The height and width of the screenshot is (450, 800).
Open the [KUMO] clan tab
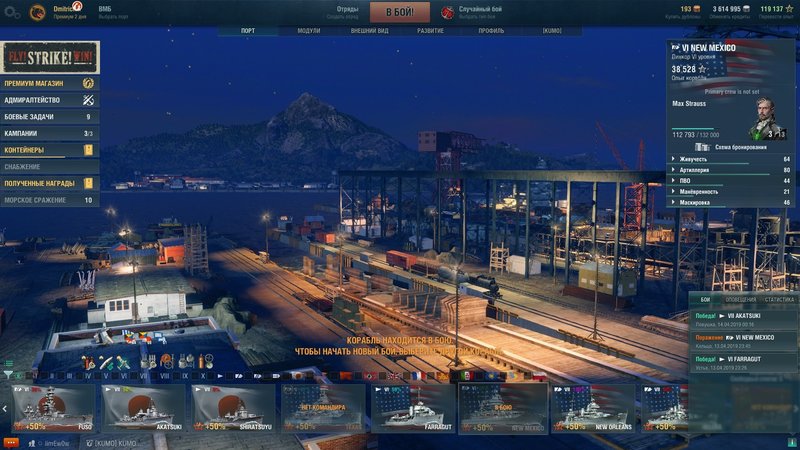(x=552, y=31)
